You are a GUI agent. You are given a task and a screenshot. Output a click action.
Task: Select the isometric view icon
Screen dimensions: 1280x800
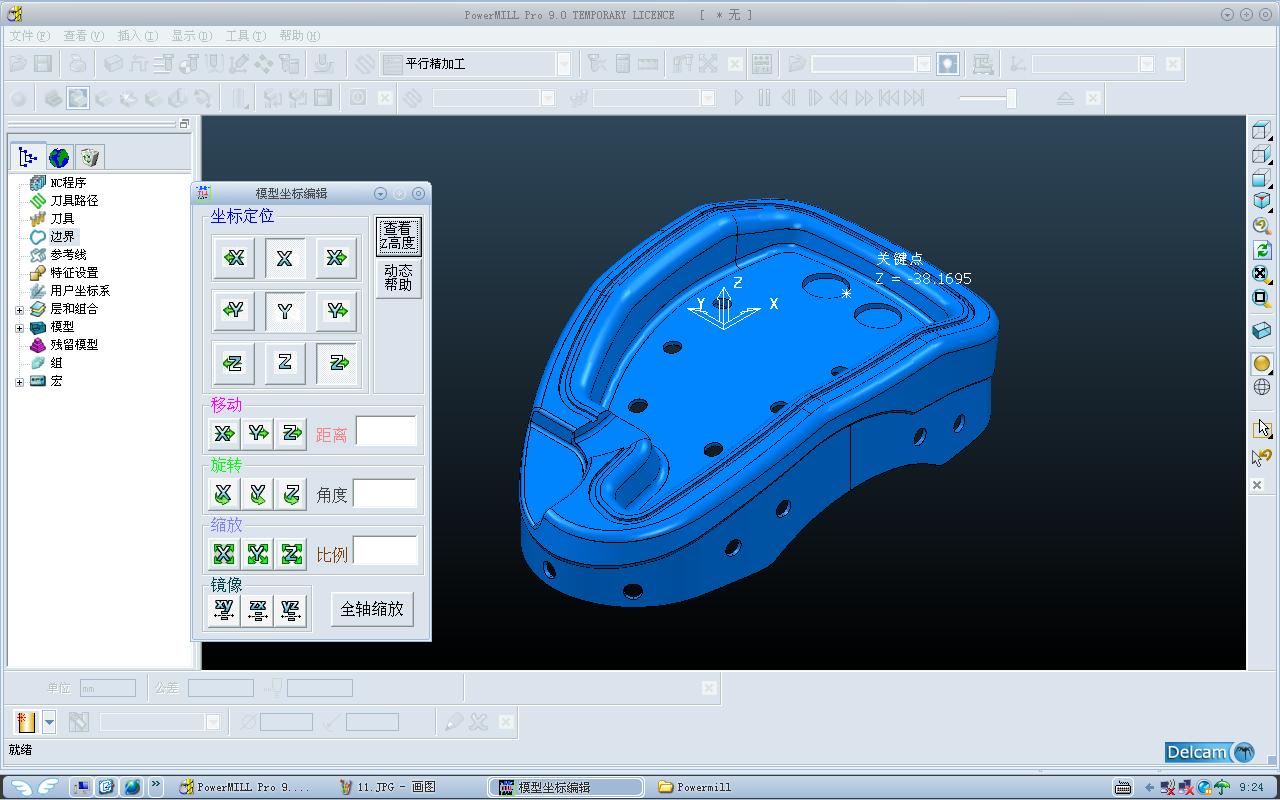pyautogui.click(x=1261, y=202)
